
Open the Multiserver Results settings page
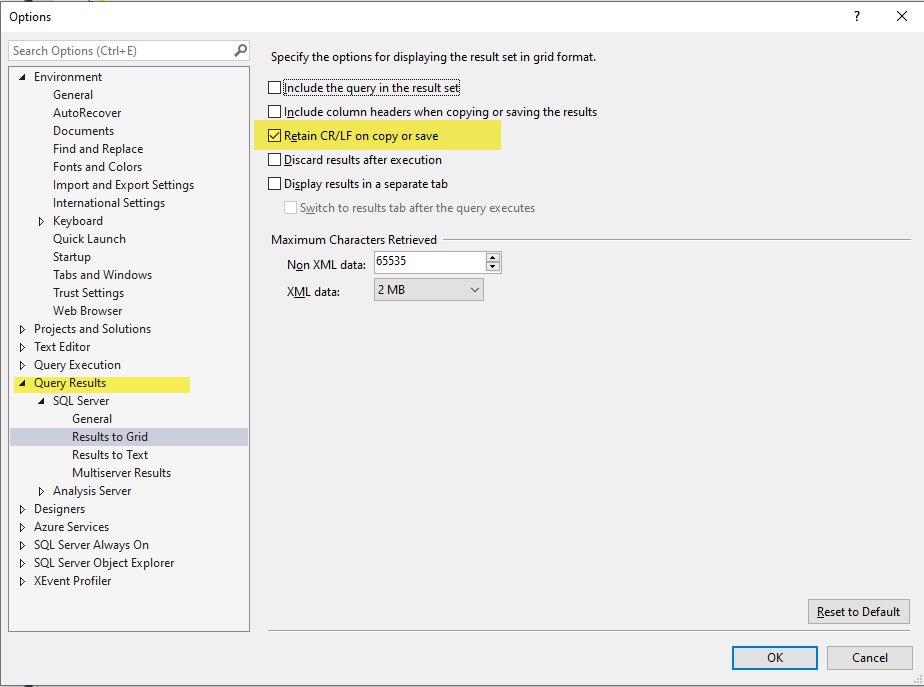pyautogui.click(x=121, y=472)
